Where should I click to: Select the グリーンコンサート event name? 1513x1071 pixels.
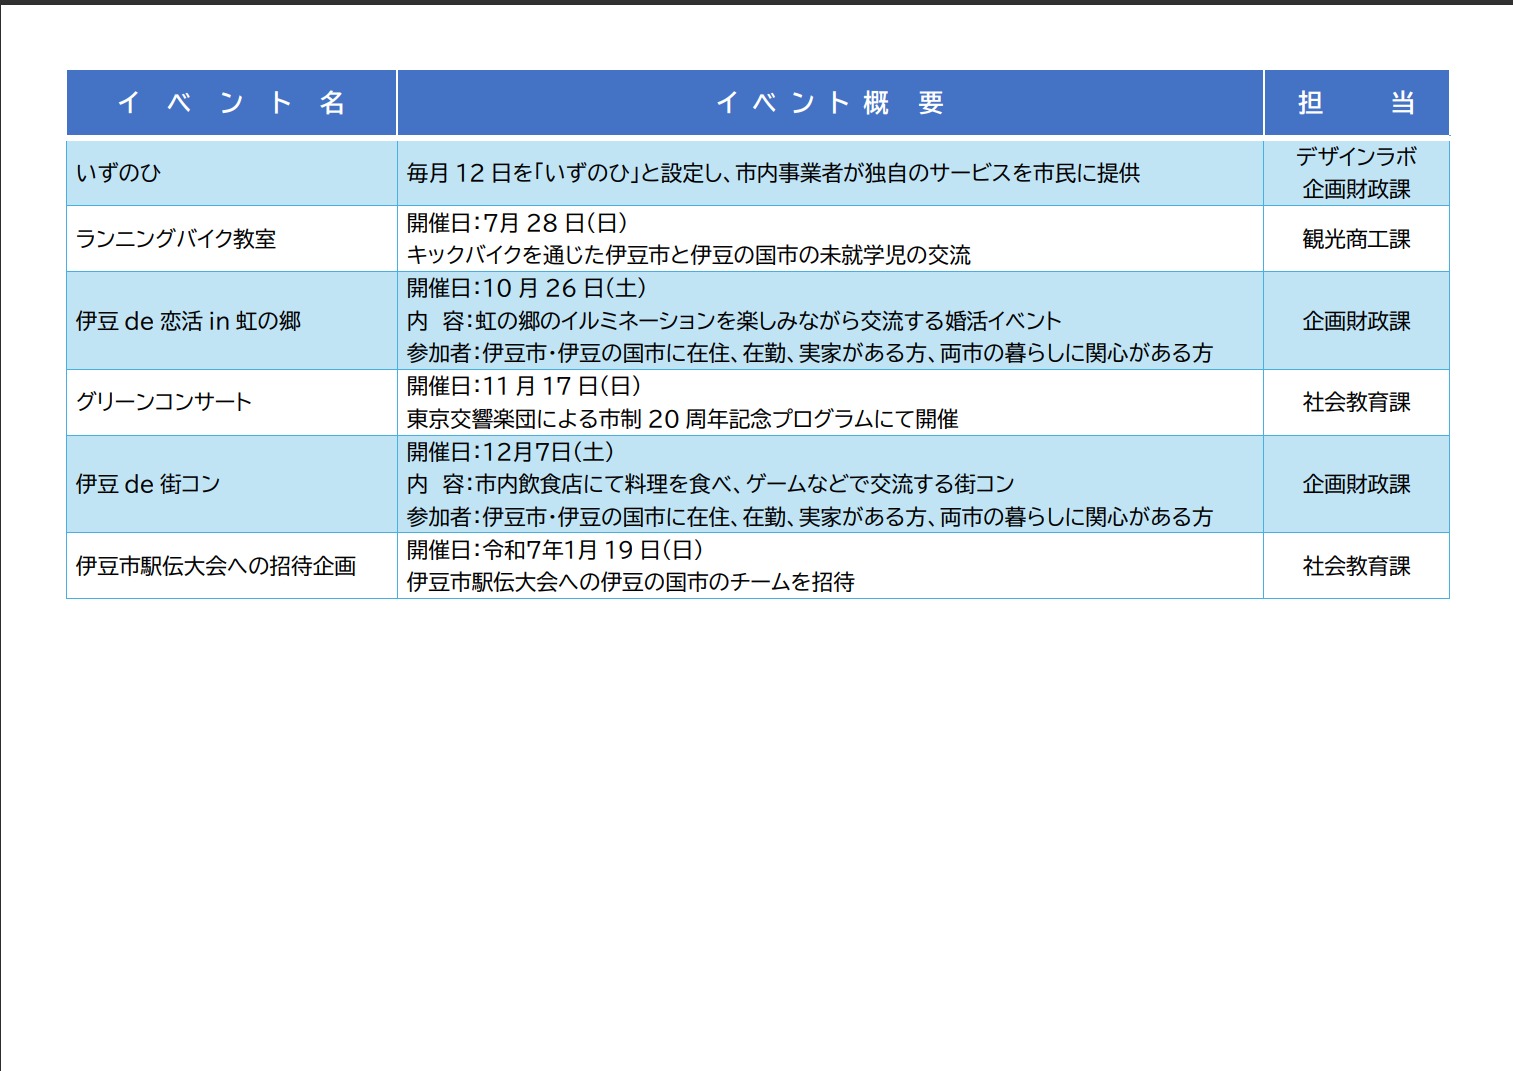[x=164, y=402]
